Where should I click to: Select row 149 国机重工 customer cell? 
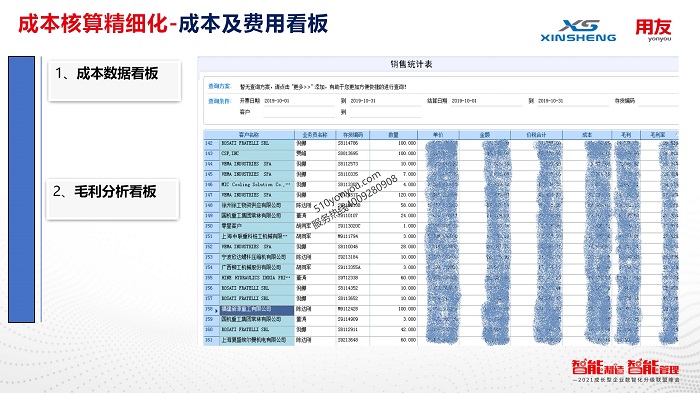coord(257,216)
